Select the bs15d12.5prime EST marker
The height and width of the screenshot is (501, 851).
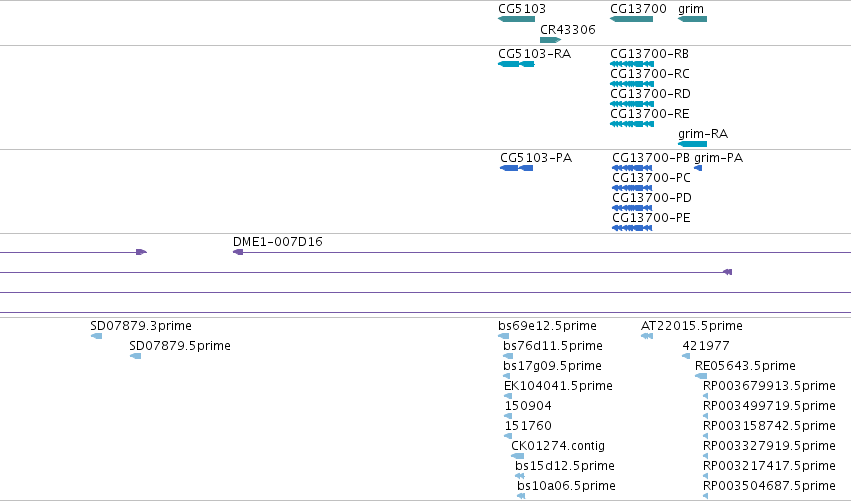pos(519,476)
